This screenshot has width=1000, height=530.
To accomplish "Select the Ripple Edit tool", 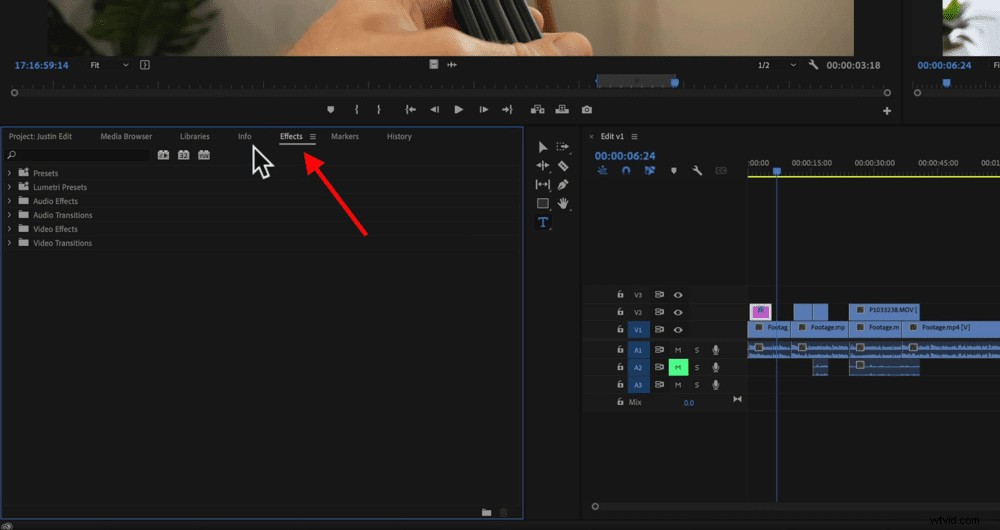I will tap(543, 166).
